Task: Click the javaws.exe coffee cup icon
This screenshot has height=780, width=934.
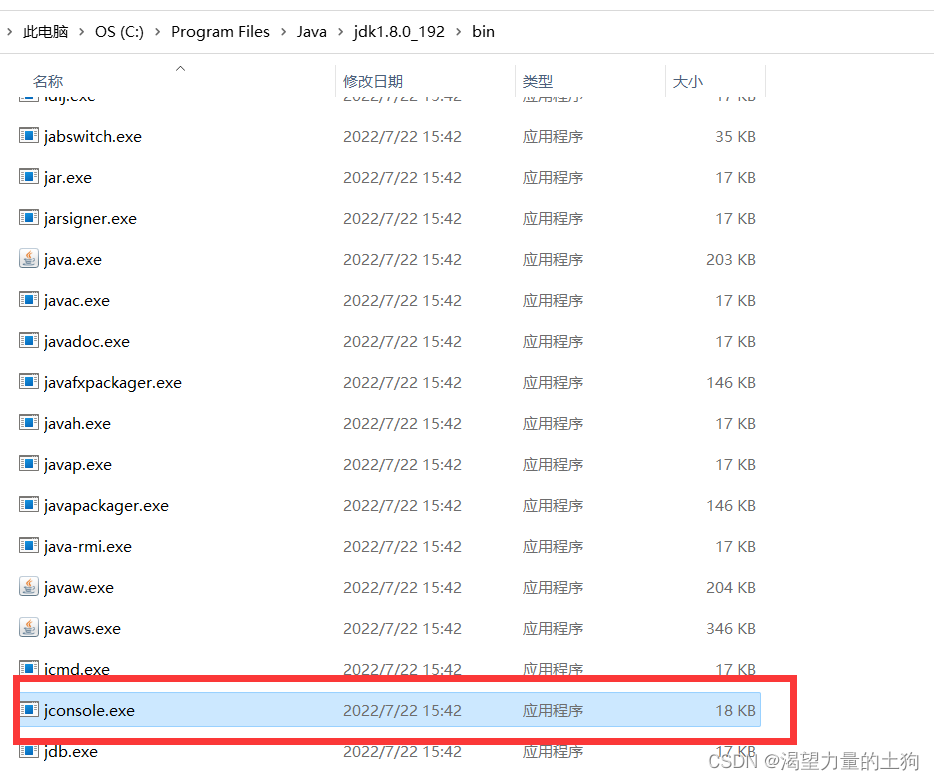Action: pos(29,627)
